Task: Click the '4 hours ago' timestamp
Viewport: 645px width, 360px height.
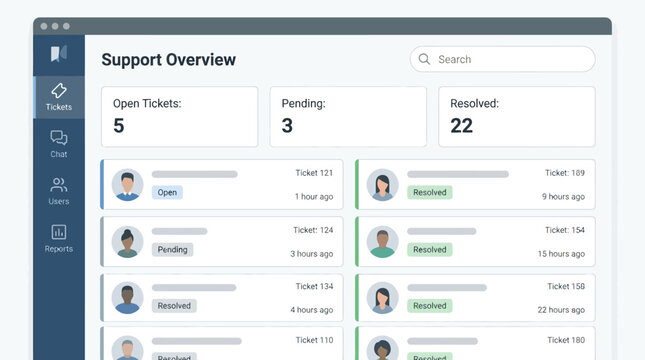Action: click(312, 310)
